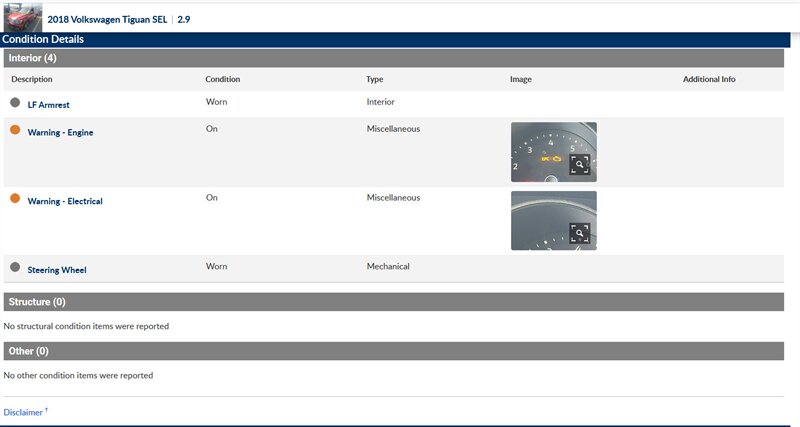
Task: Expand the Other (0) section header
Action: point(28,351)
